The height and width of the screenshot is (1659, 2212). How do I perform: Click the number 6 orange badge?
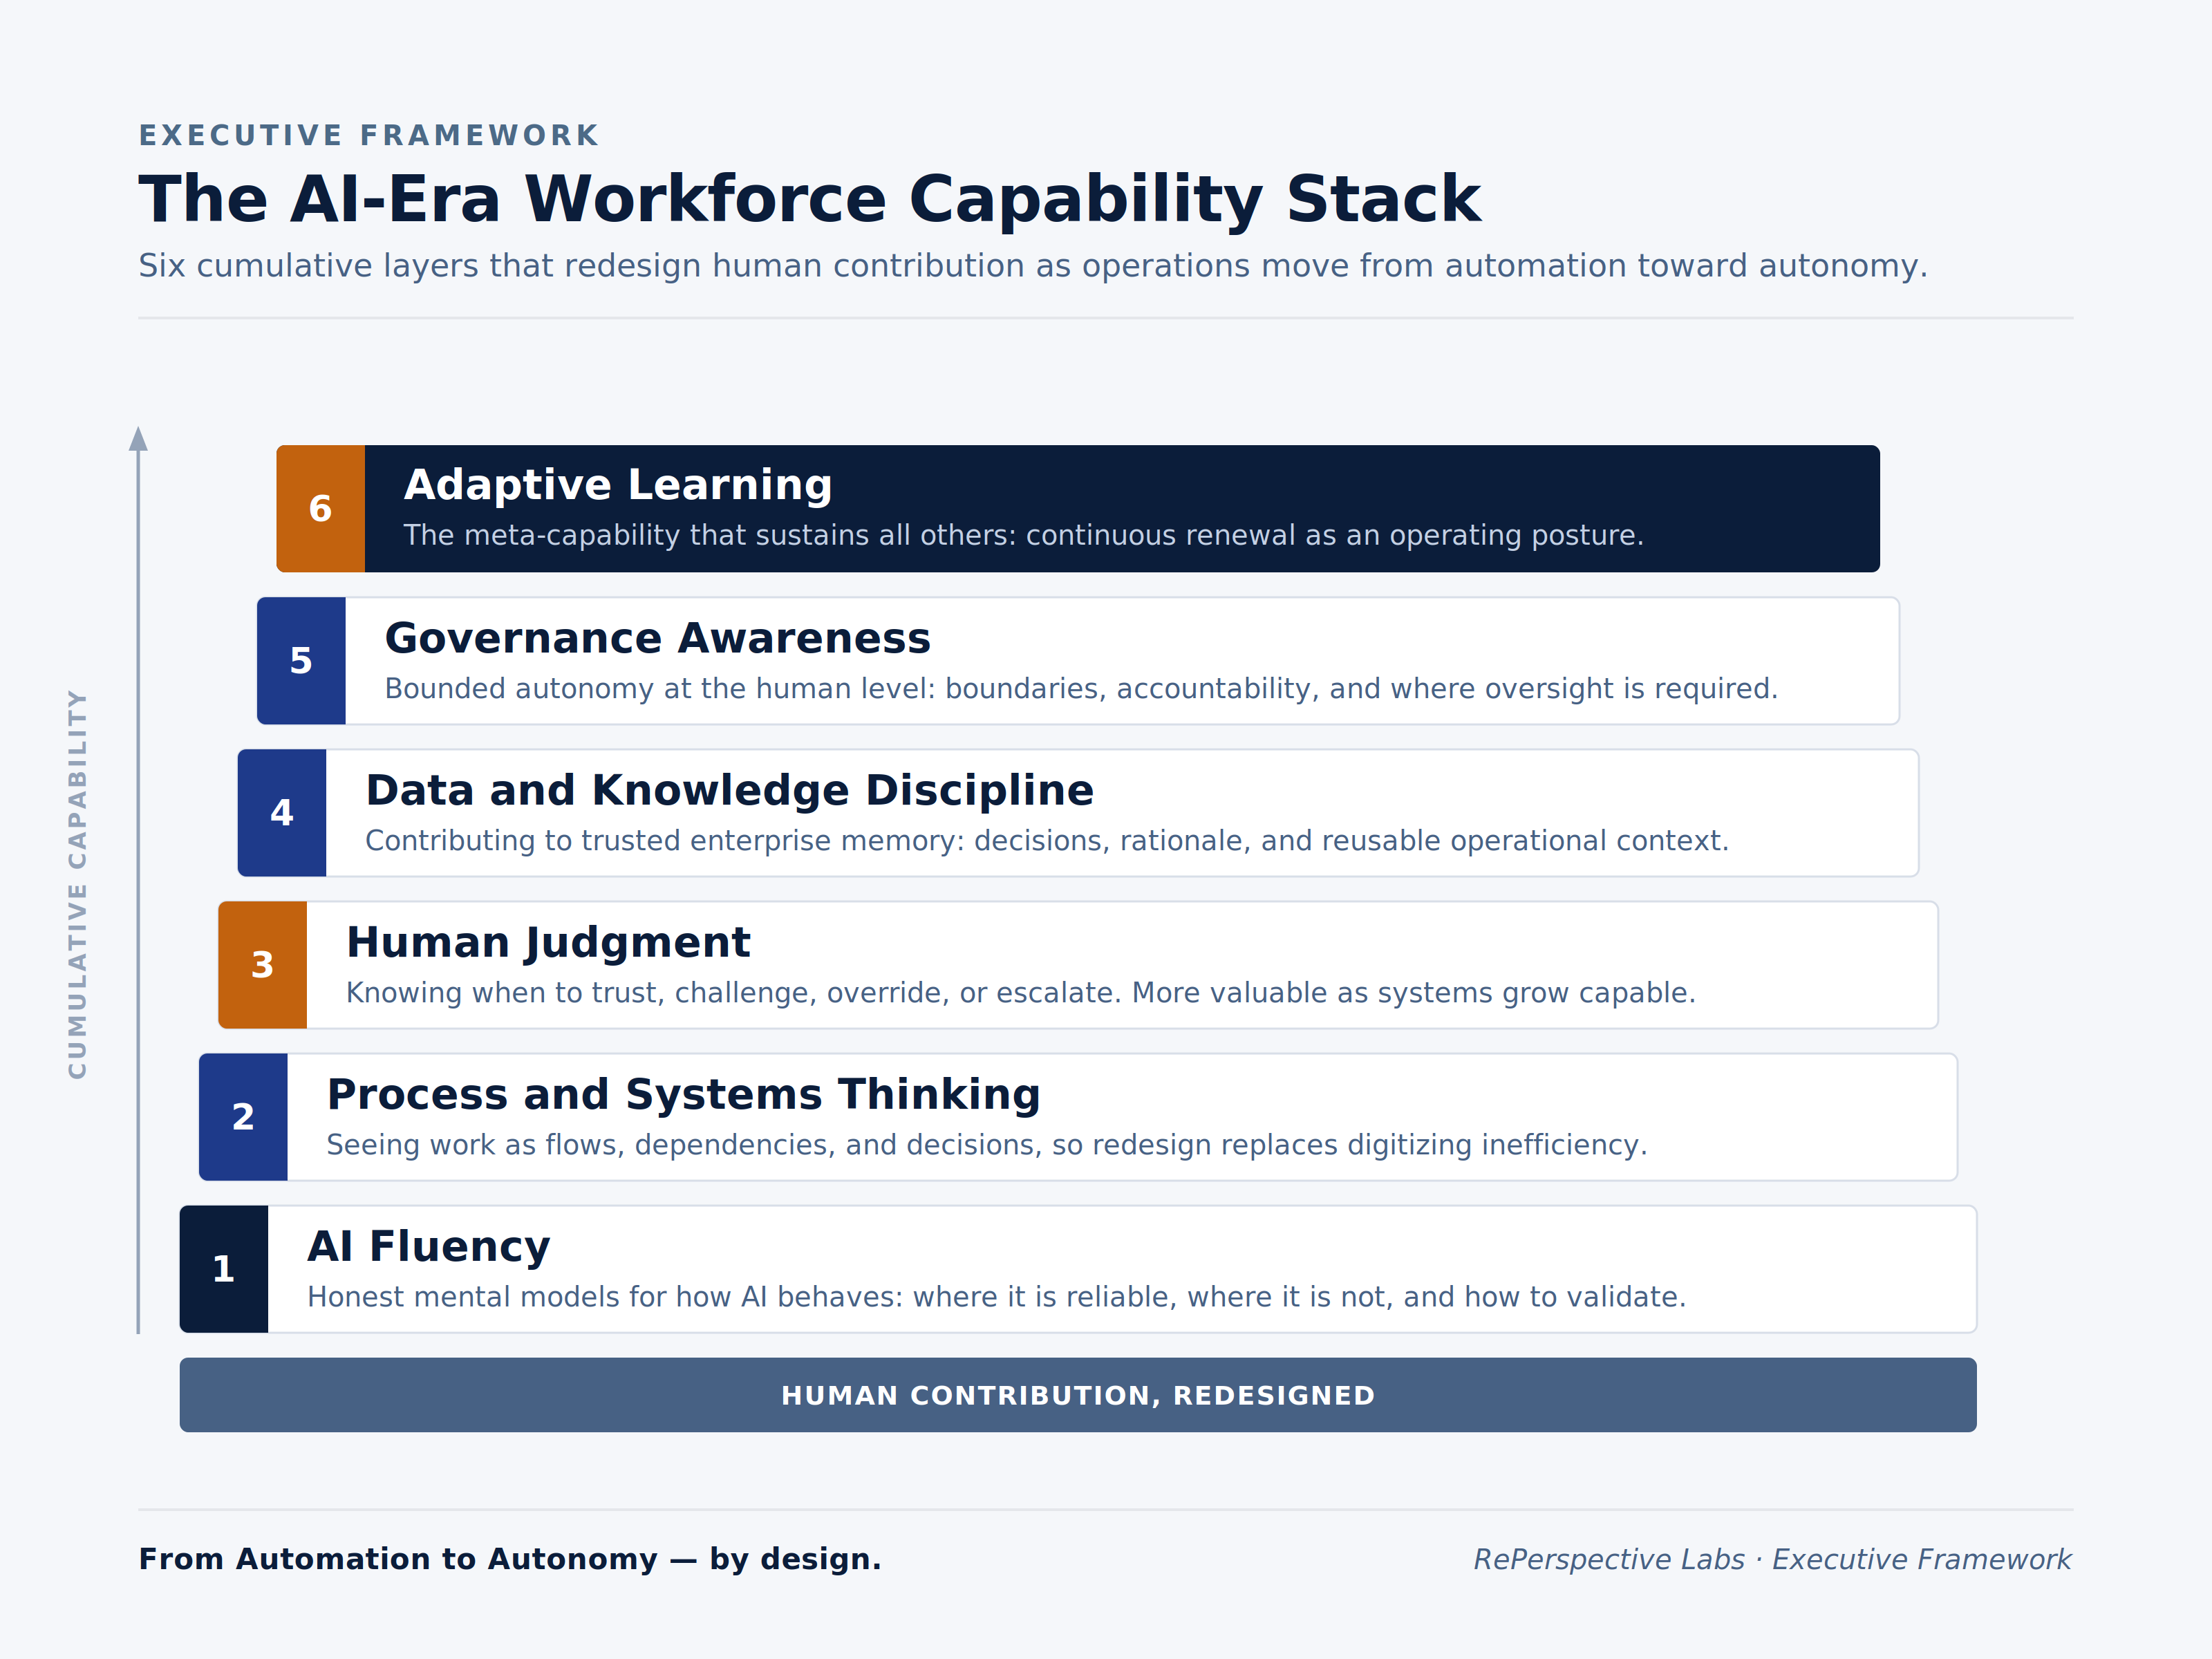[320, 509]
